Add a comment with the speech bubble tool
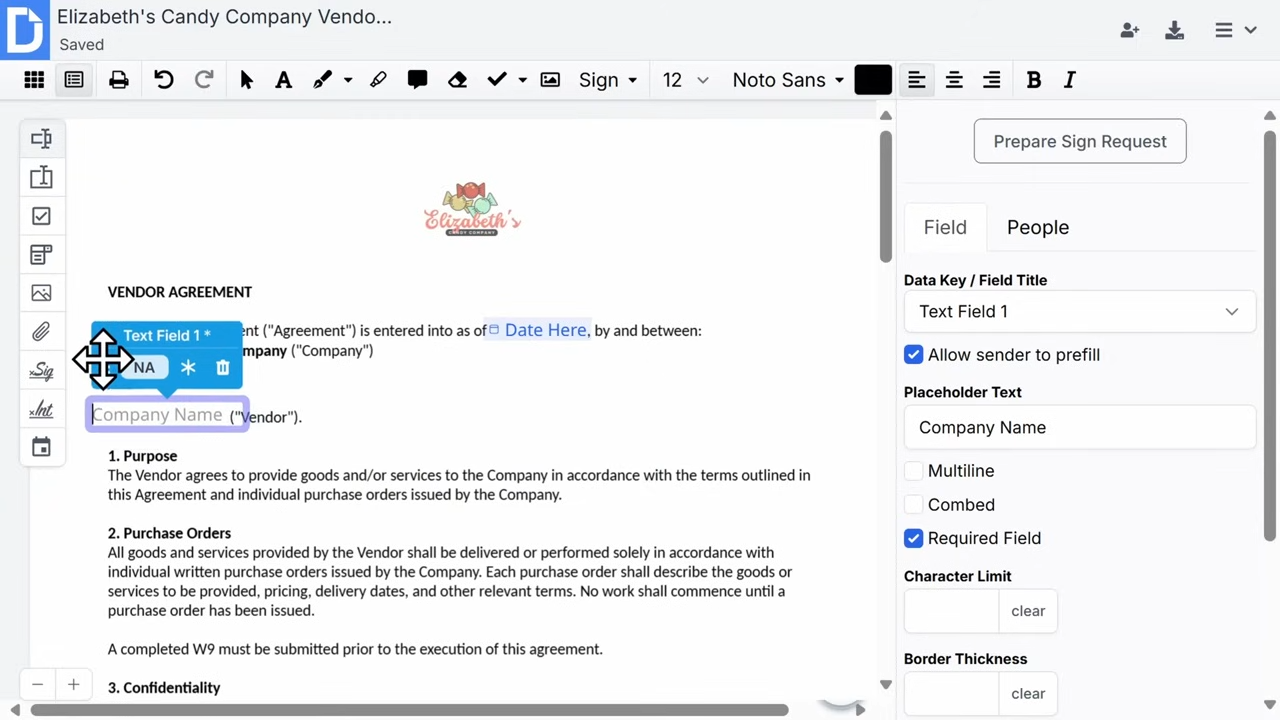 [x=418, y=80]
